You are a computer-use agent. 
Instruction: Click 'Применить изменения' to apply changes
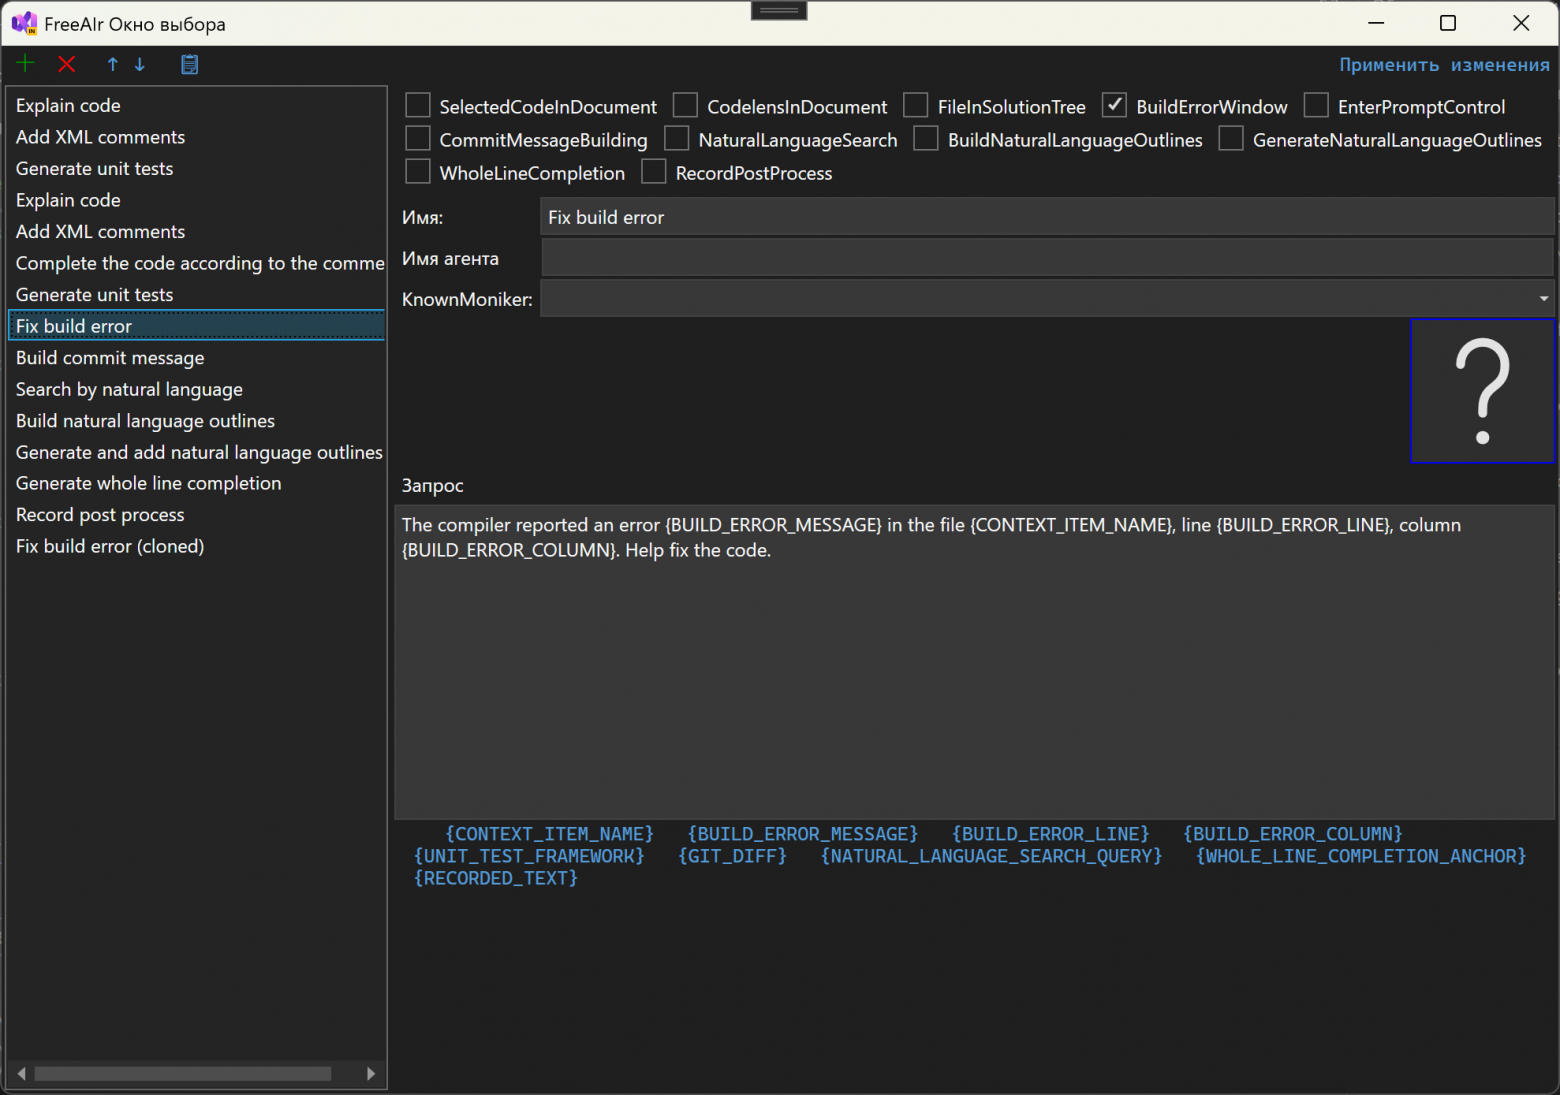click(1444, 65)
